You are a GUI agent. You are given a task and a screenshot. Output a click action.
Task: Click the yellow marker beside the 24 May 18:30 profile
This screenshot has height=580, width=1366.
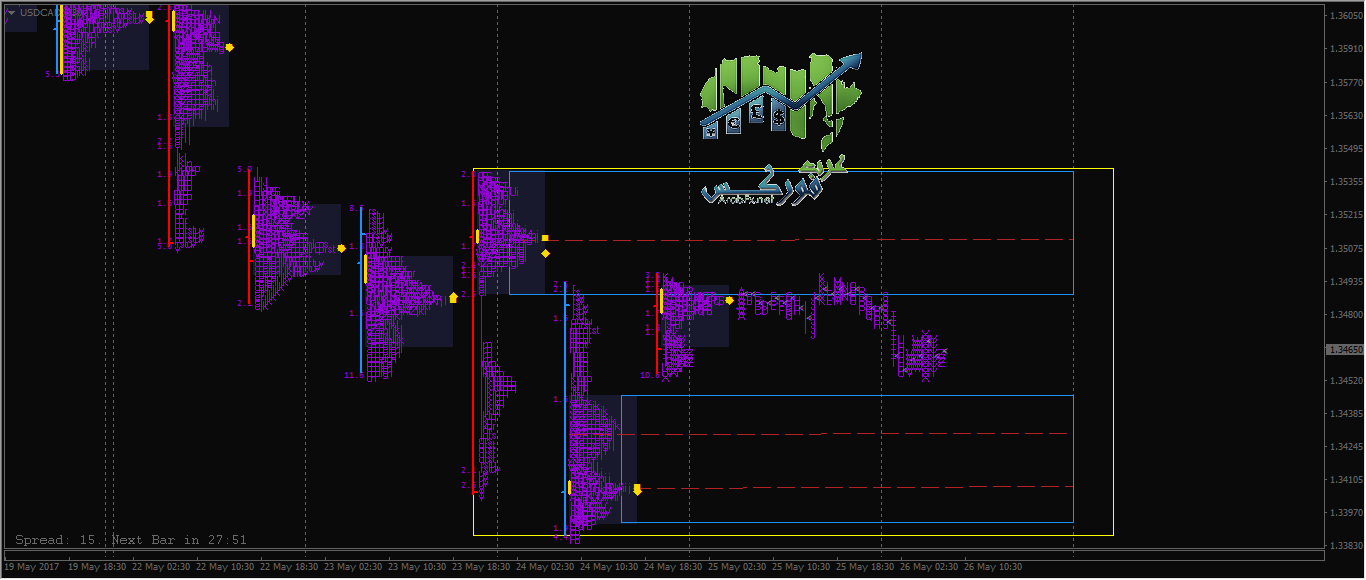(729, 300)
